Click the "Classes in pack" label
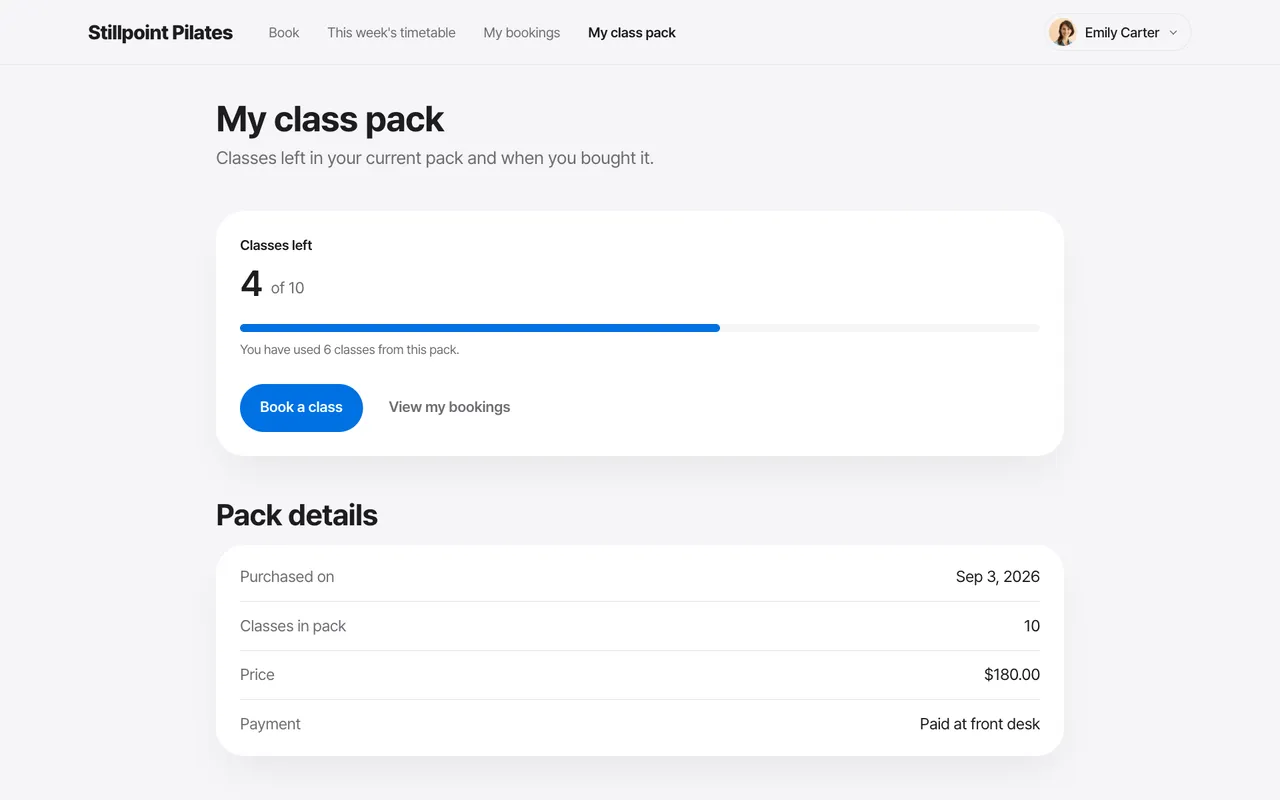The image size is (1280, 800). click(293, 626)
